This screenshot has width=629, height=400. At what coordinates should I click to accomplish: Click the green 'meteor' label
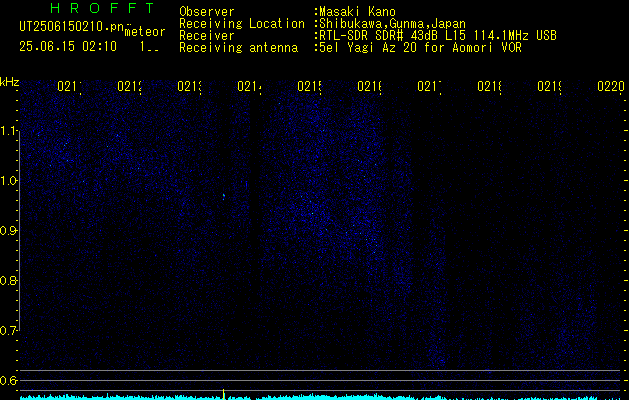pyautogui.click(x=145, y=32)
